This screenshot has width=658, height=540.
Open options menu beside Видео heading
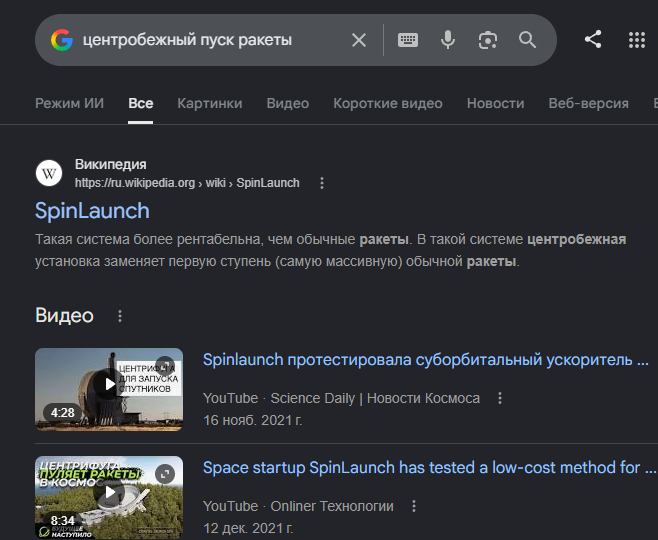pyautogui.click(x=120, y=316)
